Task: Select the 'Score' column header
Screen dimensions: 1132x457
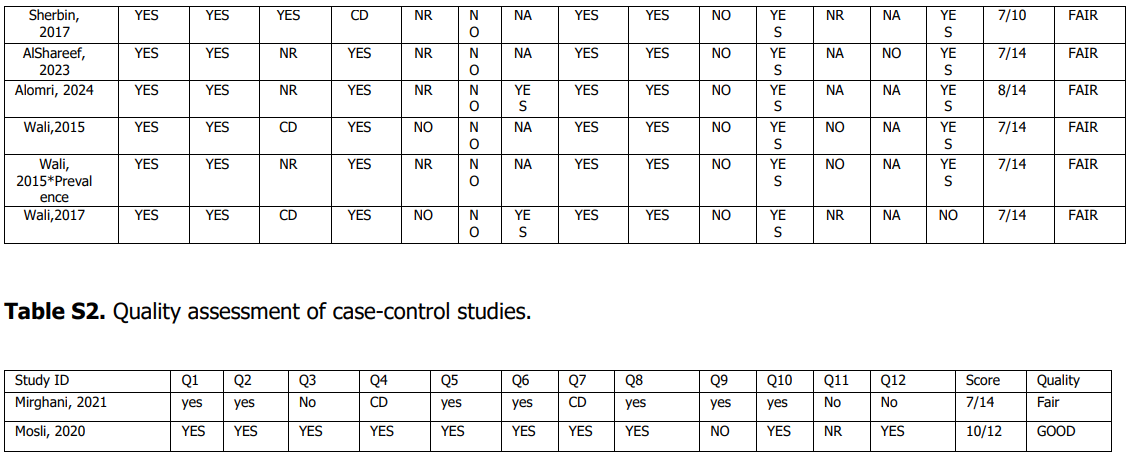Action: tap(982, 380)
